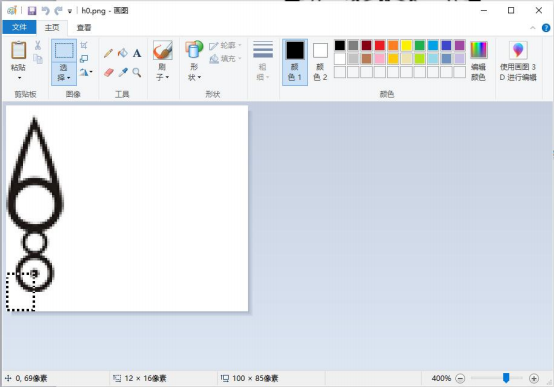
Task: Select the Color picker eyedropper
Action: coord(123,72)
